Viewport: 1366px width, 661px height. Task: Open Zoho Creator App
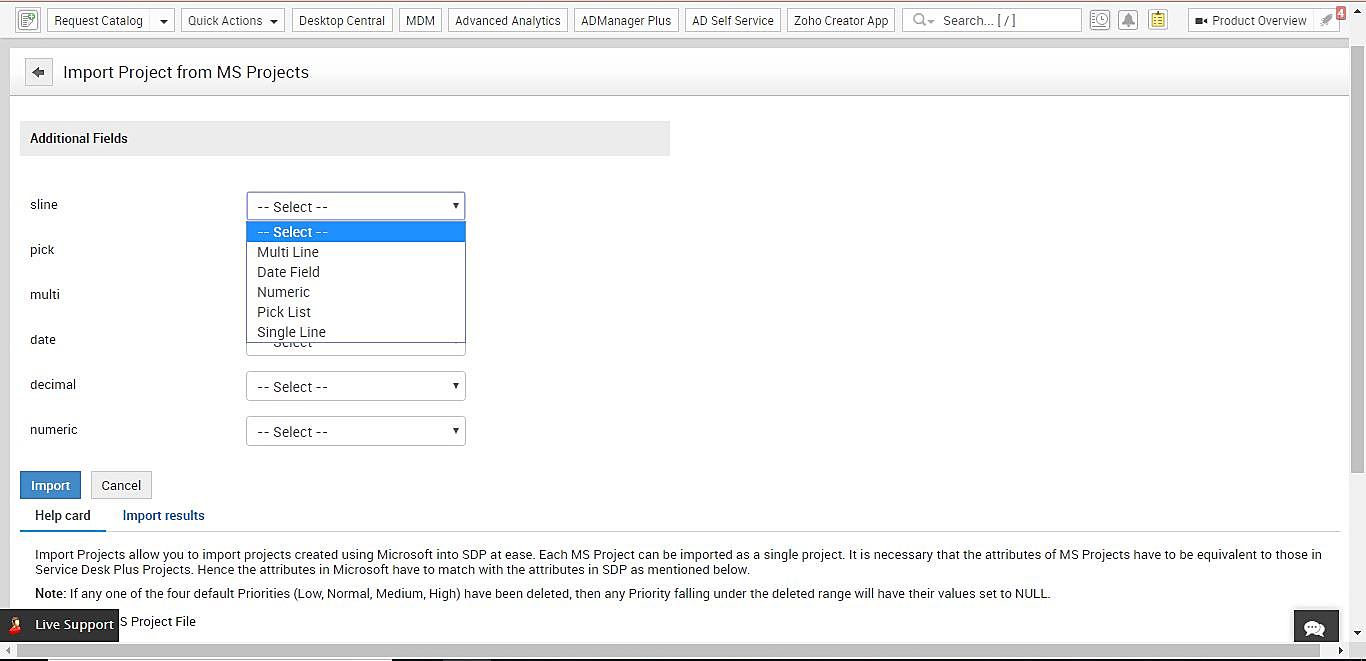pos(841,20)
